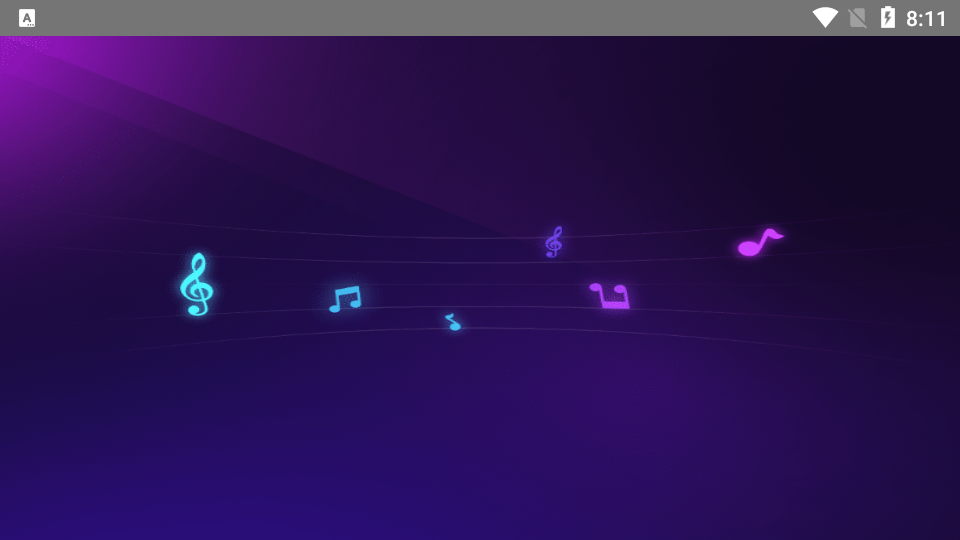The image size is (960, 540).
Task: Tap the curled flag of the magenta note
Action: point(773,235)
